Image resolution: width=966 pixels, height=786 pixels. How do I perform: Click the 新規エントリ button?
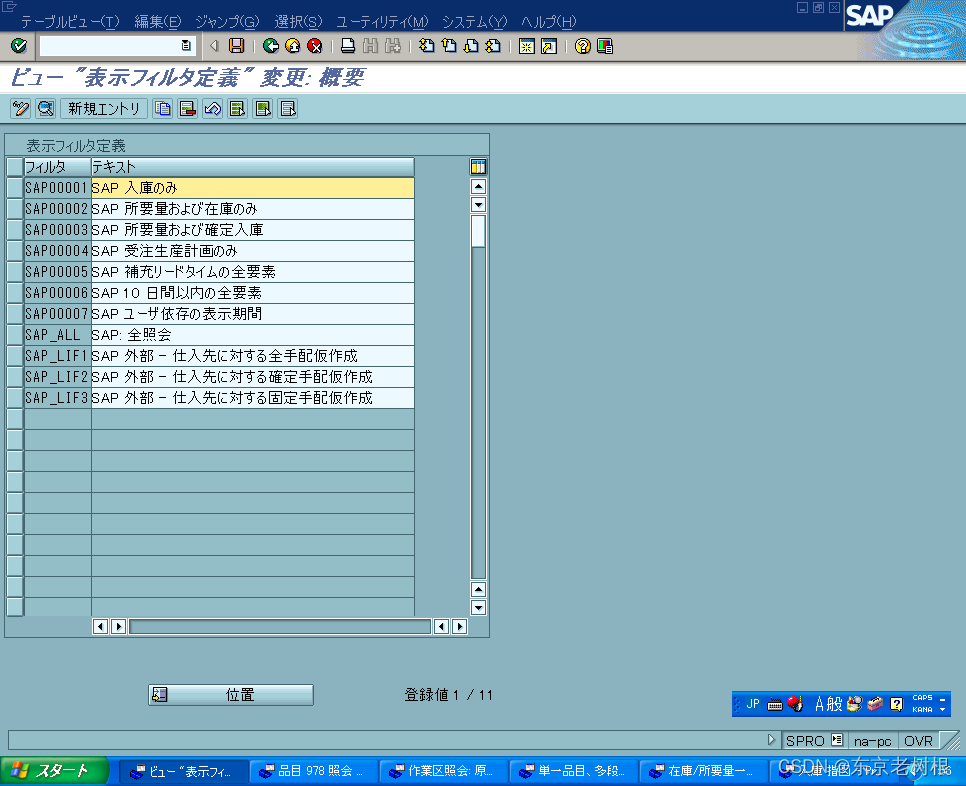point(104,108)
